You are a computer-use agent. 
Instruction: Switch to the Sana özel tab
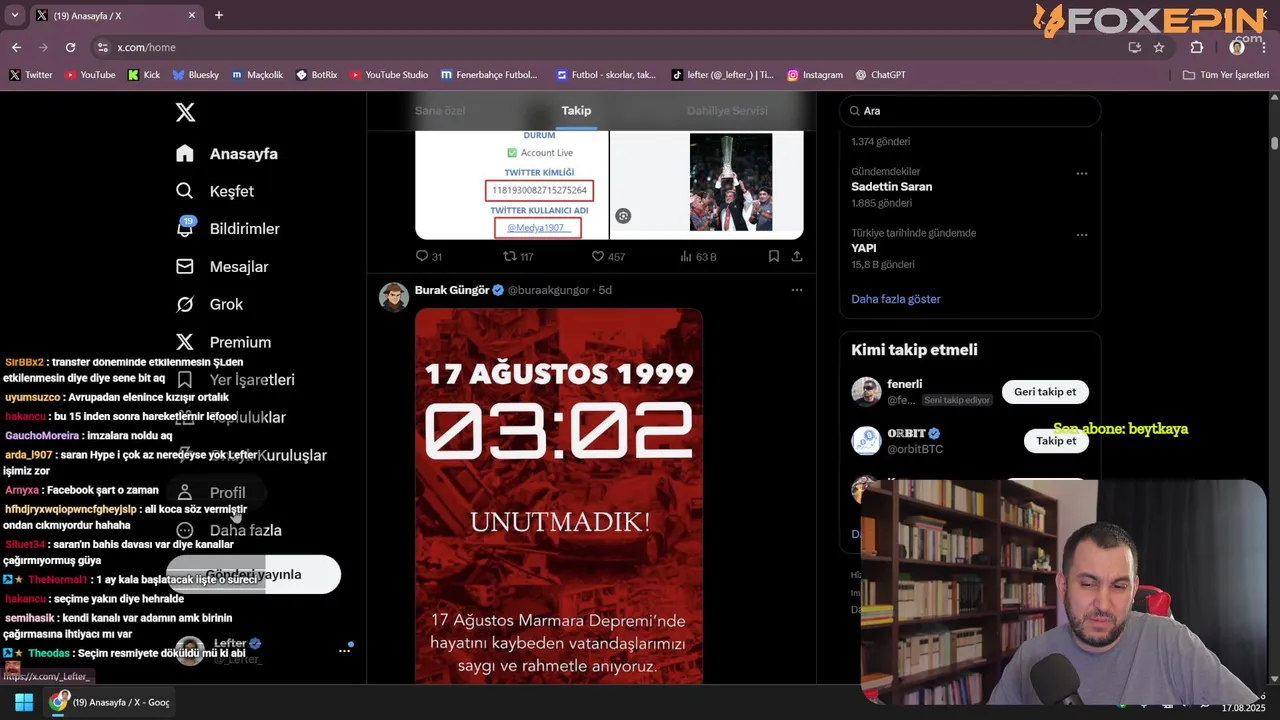point(441,111)
